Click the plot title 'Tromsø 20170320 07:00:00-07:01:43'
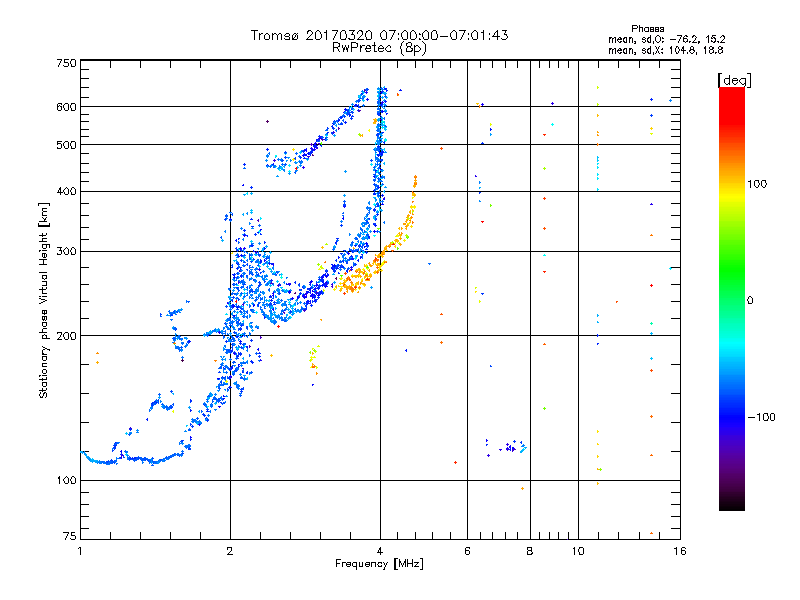Image resolution: width=800 pixels, height=600 pixels. (379, 35)
